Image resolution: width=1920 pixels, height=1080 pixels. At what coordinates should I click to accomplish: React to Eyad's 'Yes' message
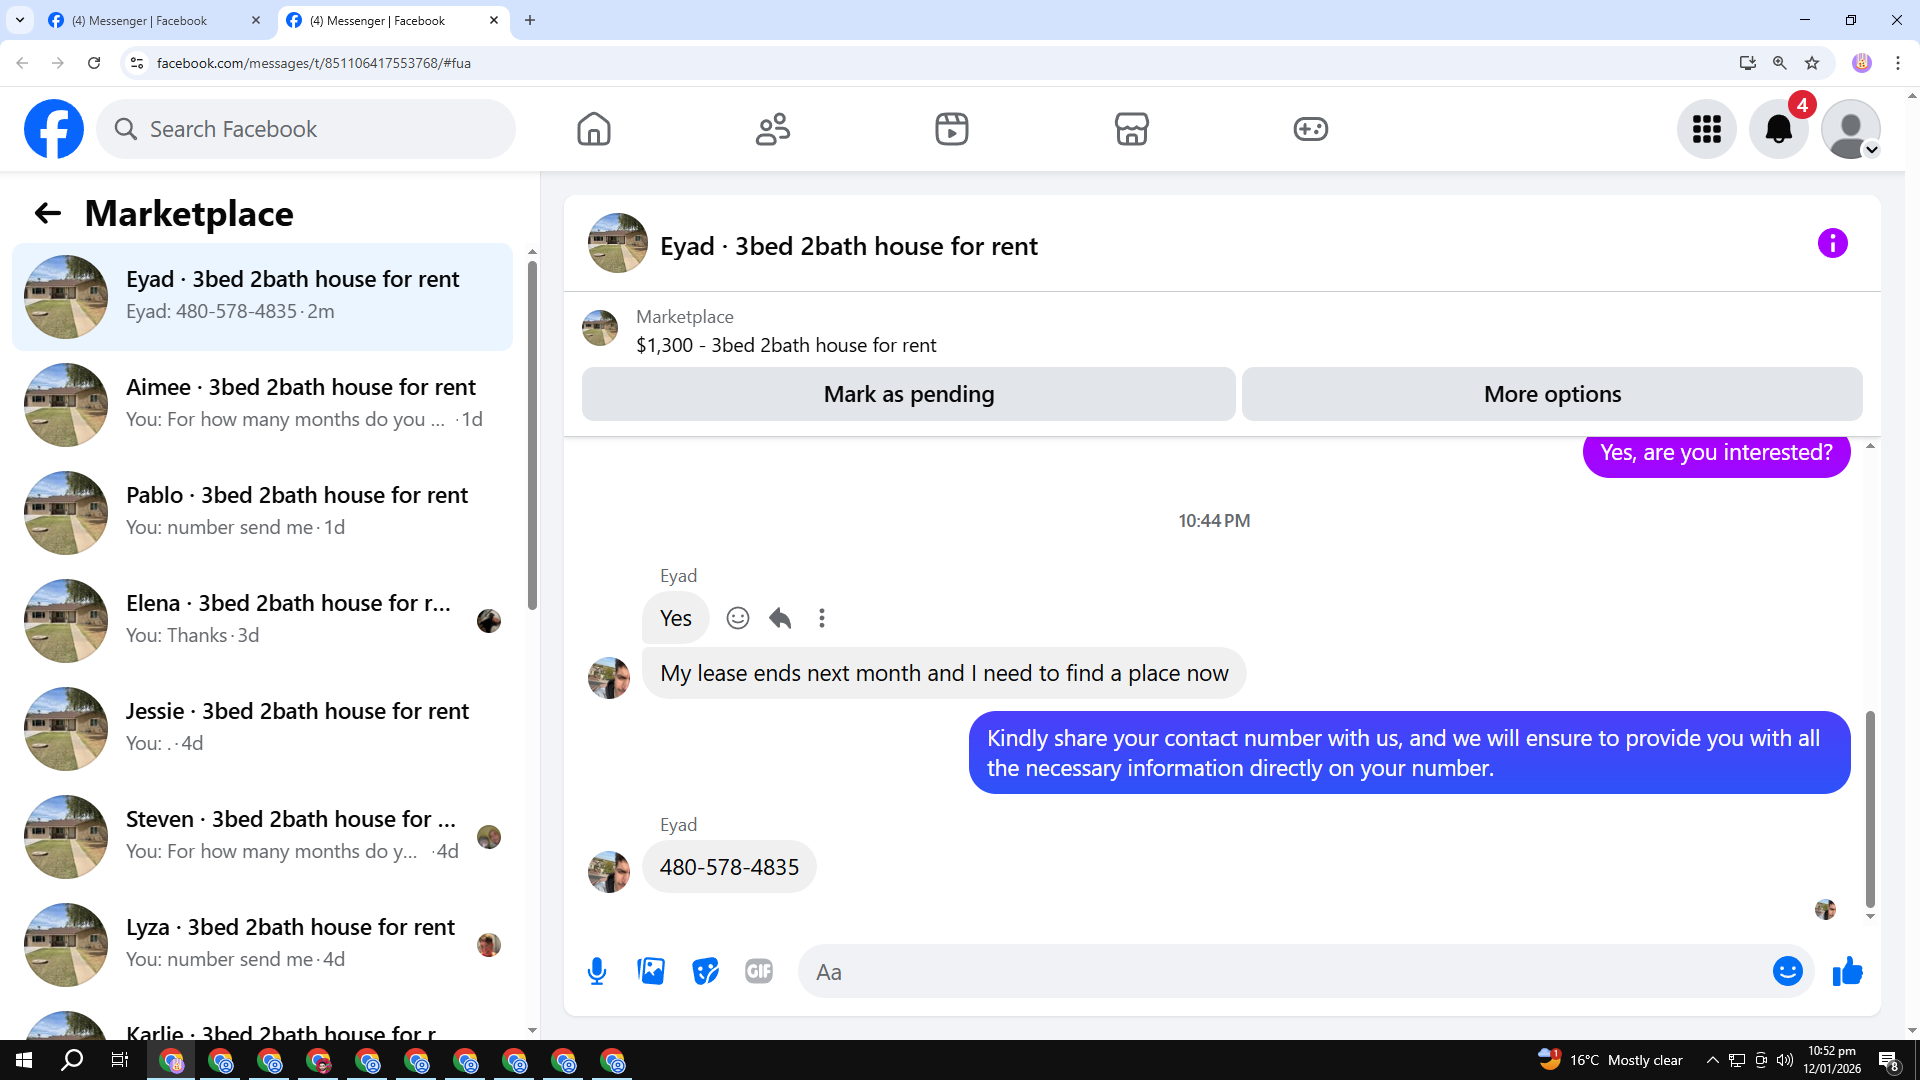click(x=738, y=618)
